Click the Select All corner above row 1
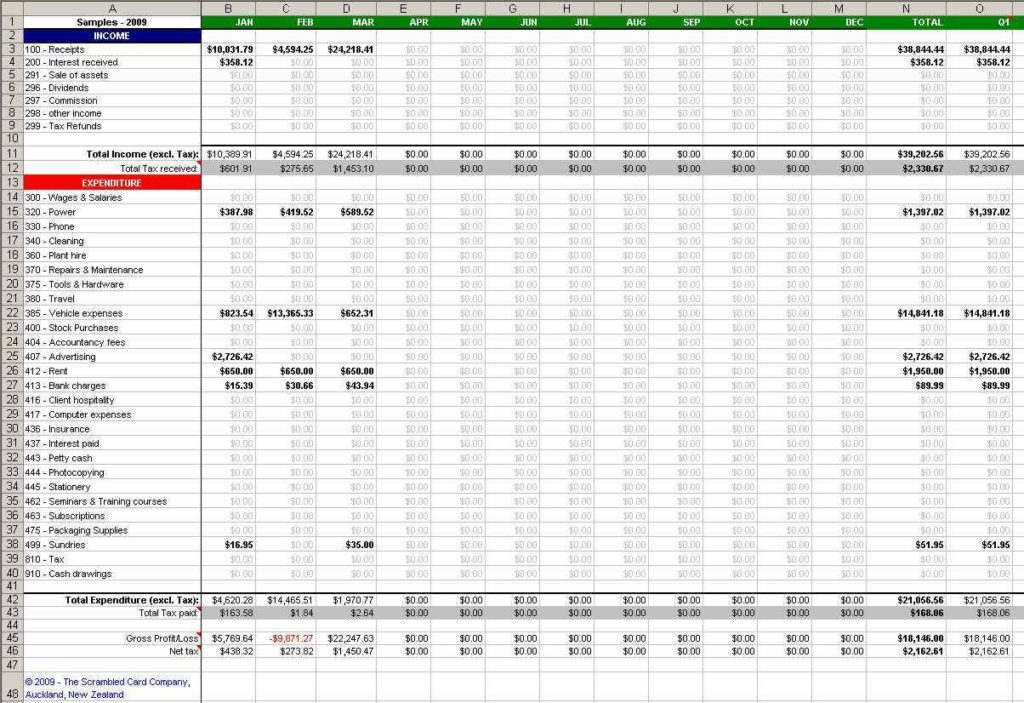The image size is (1024, 703). point(10,8)
